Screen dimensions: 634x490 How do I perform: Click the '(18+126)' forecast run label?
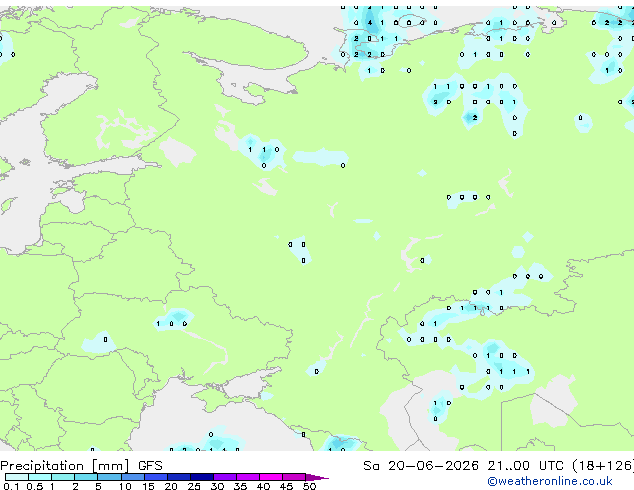coord(603,466)
